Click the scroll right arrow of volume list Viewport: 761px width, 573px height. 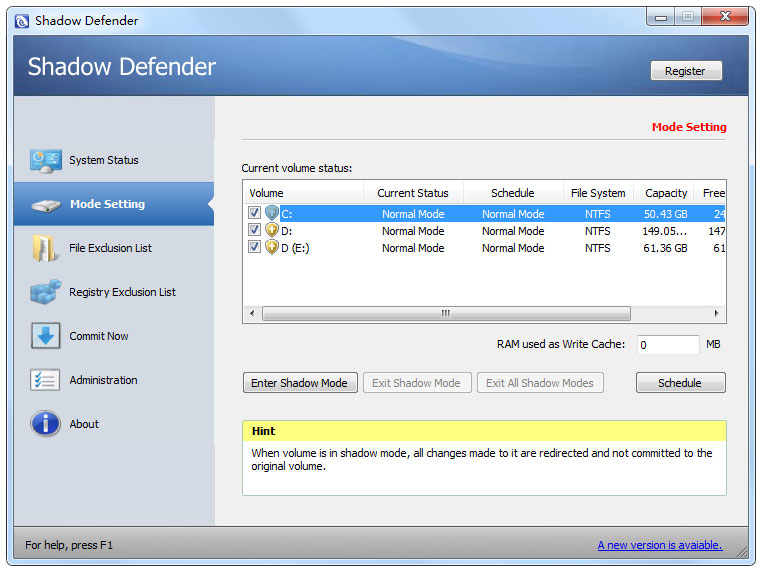pos(716,313)
